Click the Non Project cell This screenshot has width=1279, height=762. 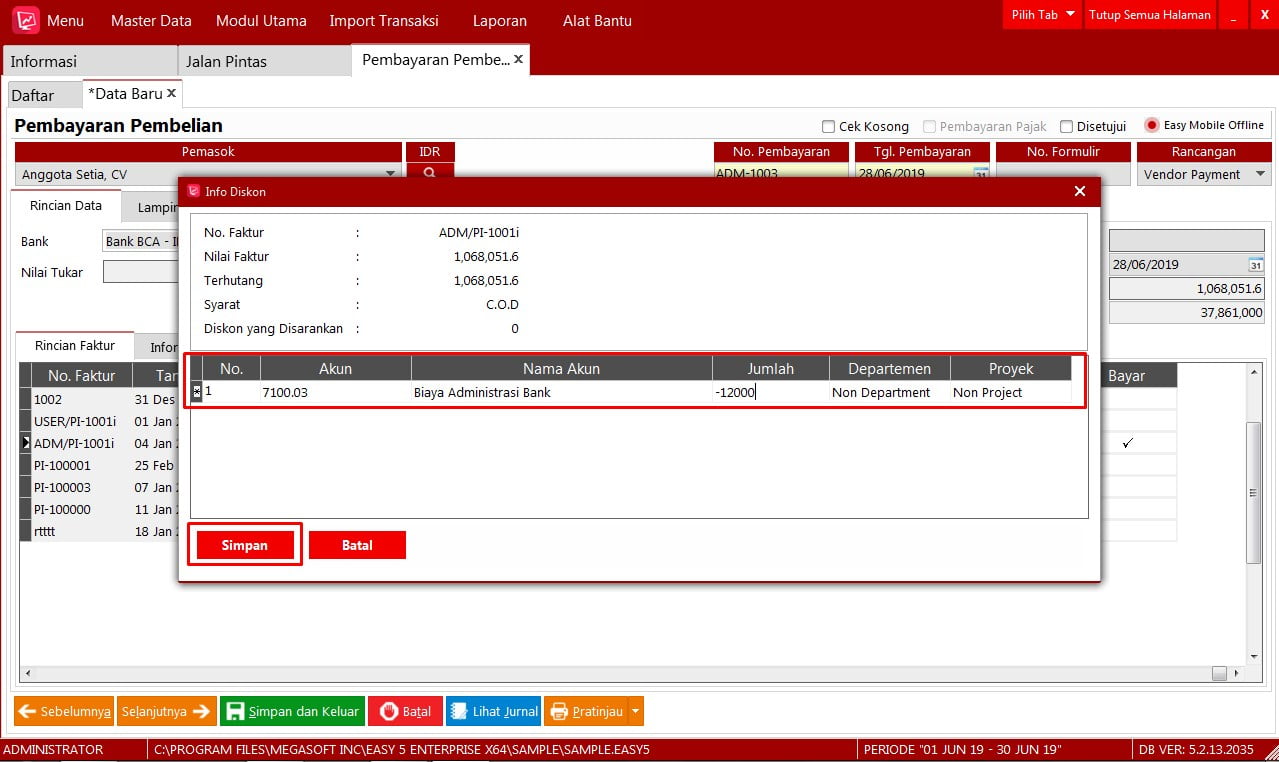click(x=1010, y=392)
